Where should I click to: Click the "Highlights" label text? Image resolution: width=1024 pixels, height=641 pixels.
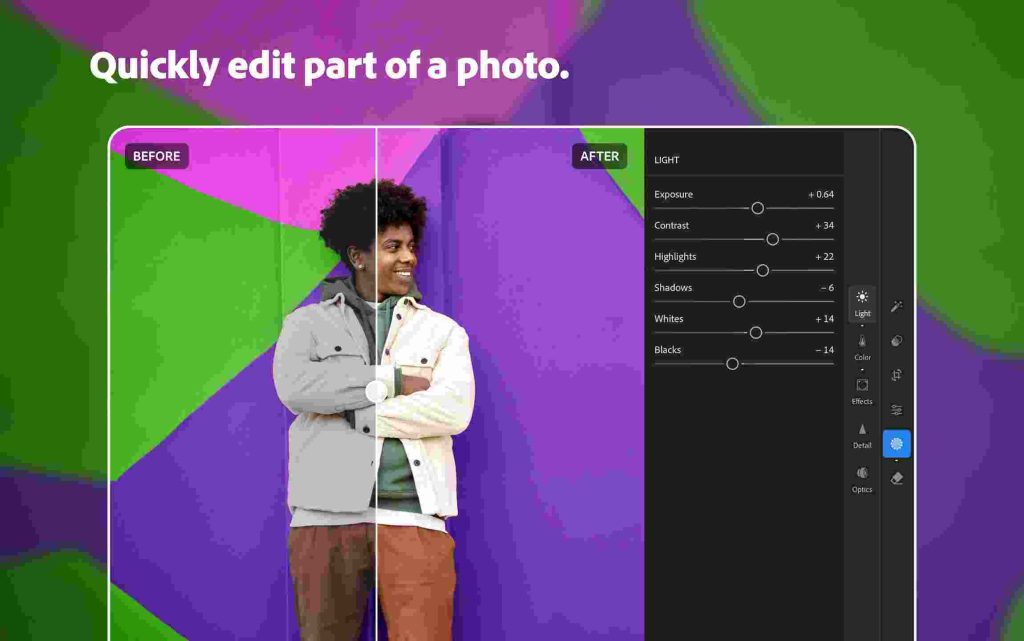point(675,257)
